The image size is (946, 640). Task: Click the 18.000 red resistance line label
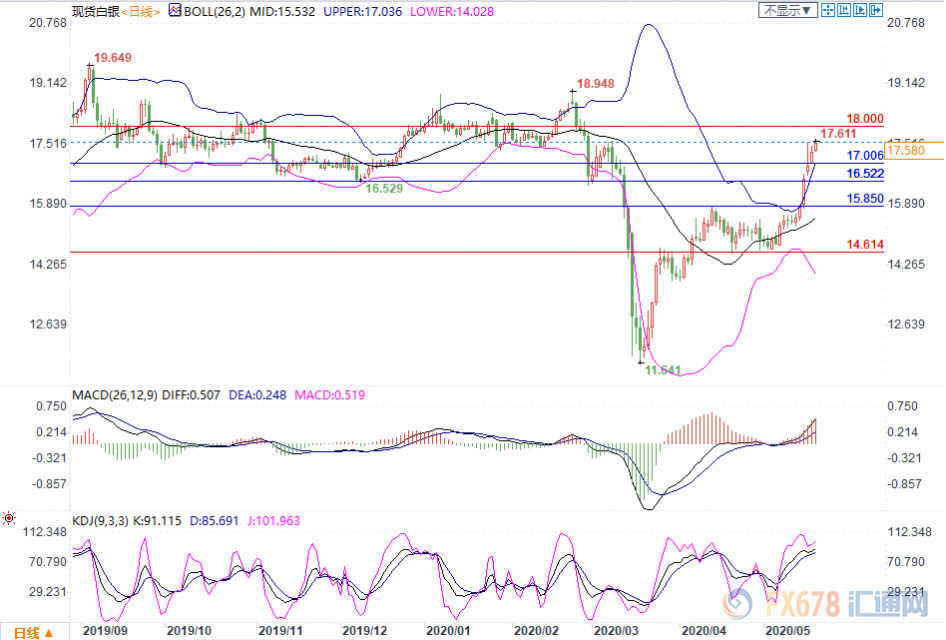(x=864, y=117)
